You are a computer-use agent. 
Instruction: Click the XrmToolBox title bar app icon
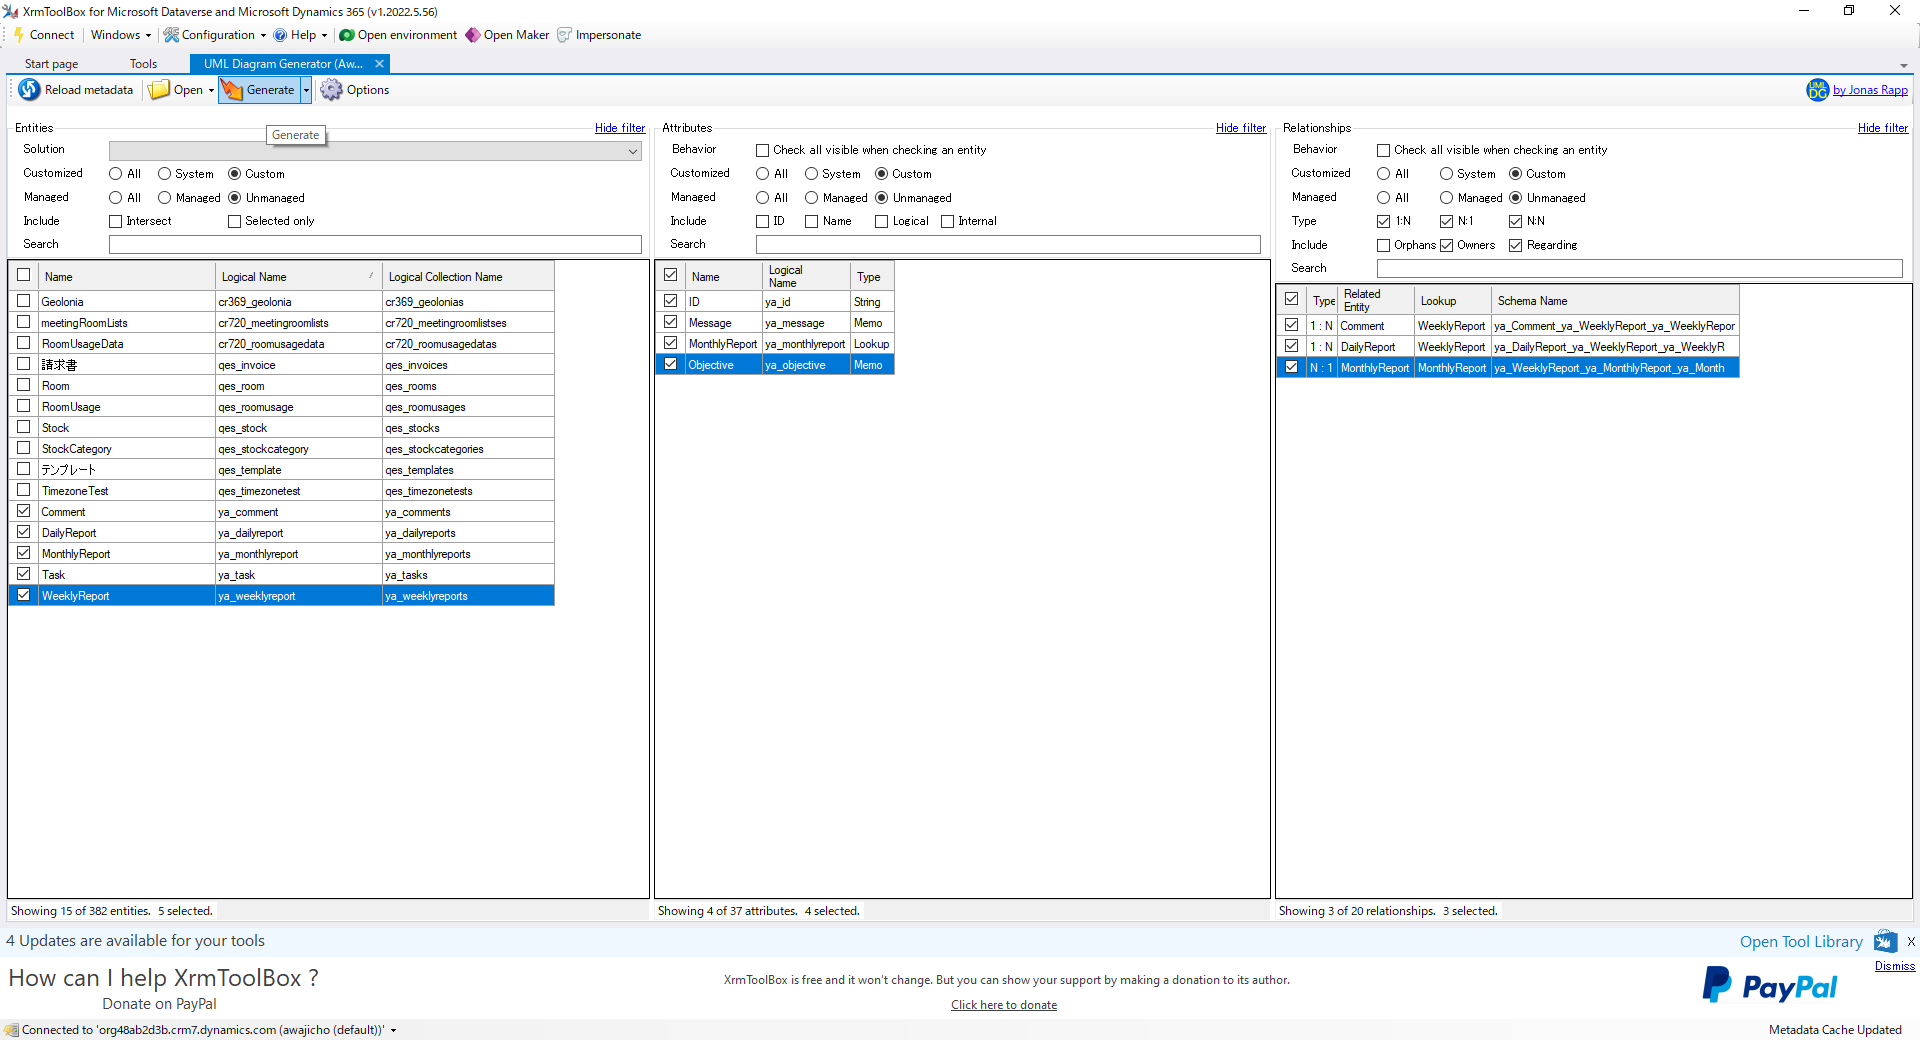pos(10,12)
